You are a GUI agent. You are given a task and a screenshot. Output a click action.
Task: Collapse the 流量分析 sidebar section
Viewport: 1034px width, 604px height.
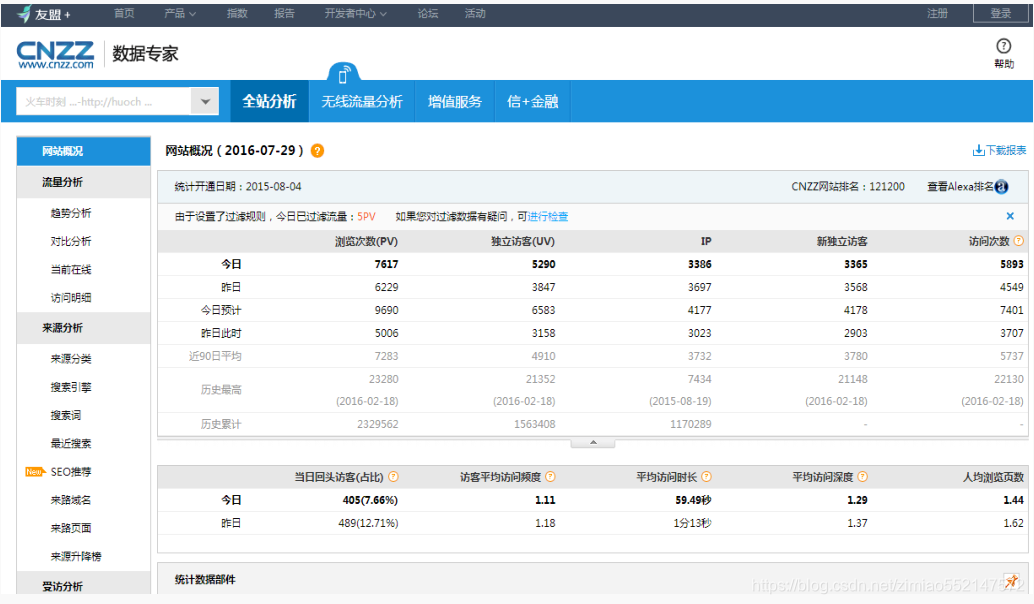click(x=84, y=182)
